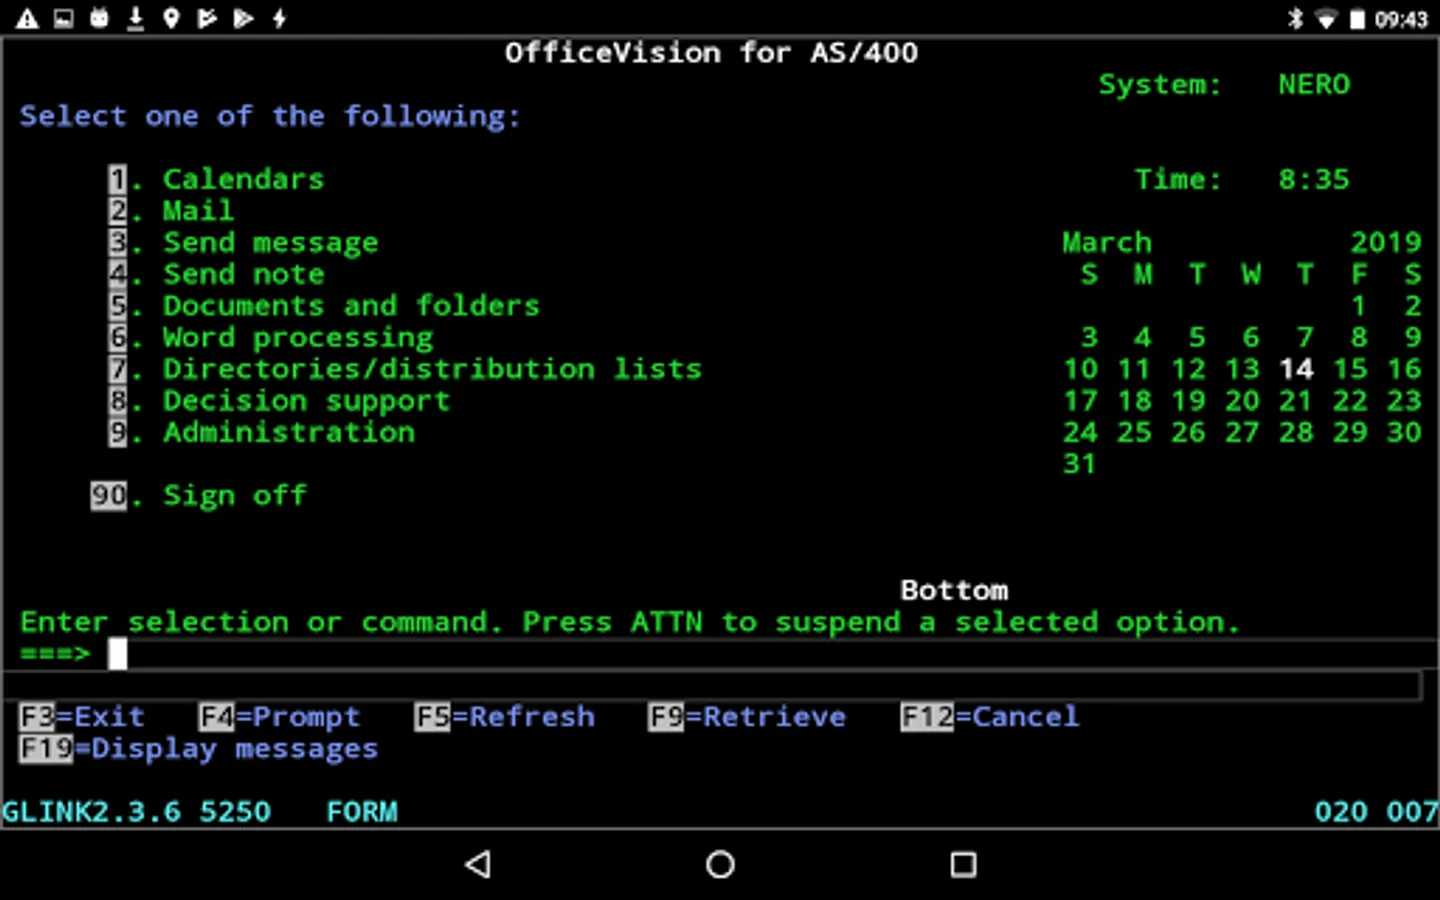
Task: Tap highlighted date 14 in calendar
Action: pos(1296,369)
